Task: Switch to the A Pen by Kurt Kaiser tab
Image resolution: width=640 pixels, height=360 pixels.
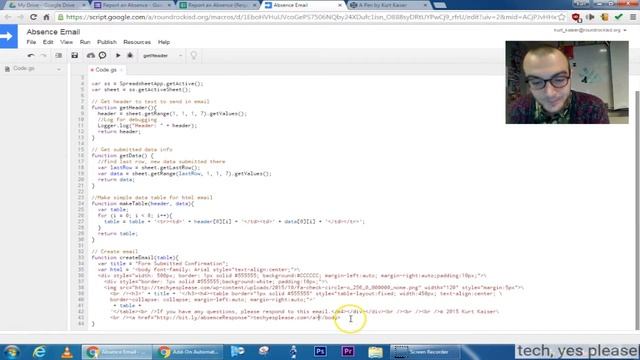Action: (x=389, y=5)
